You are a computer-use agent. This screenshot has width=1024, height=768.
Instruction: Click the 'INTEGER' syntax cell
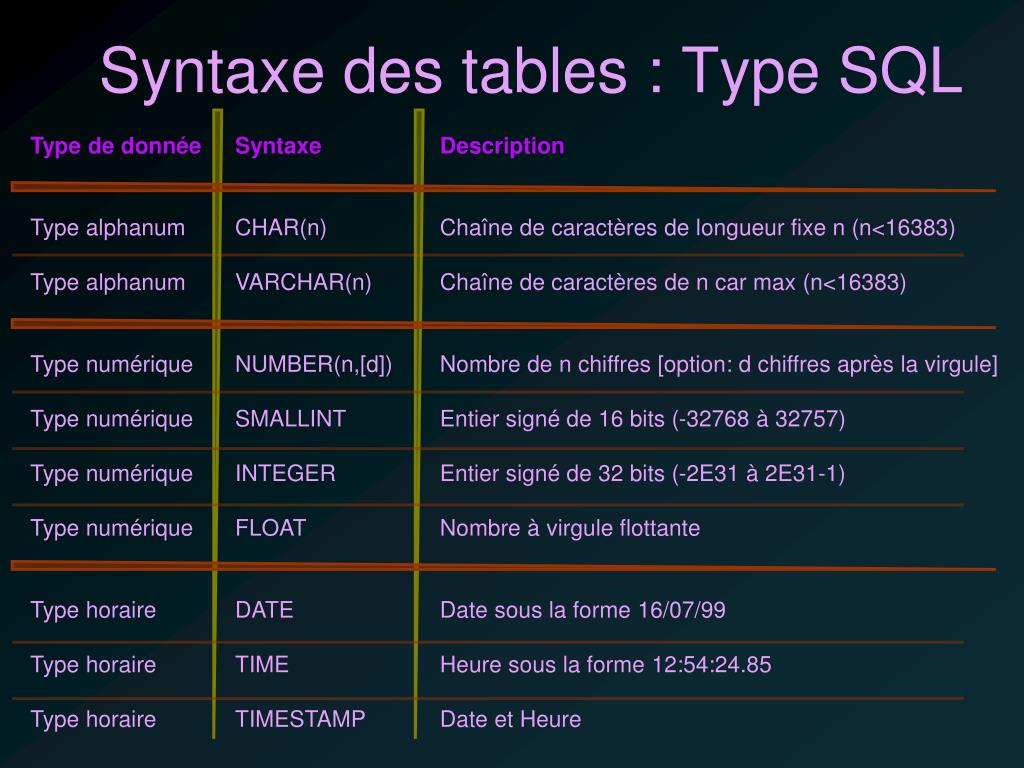click(285, 473)
